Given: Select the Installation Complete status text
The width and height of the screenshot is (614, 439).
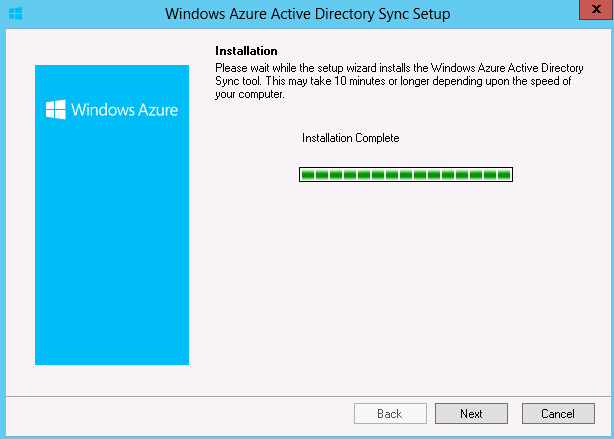Looking at the screenshot, I should click(x=350, y=138).
